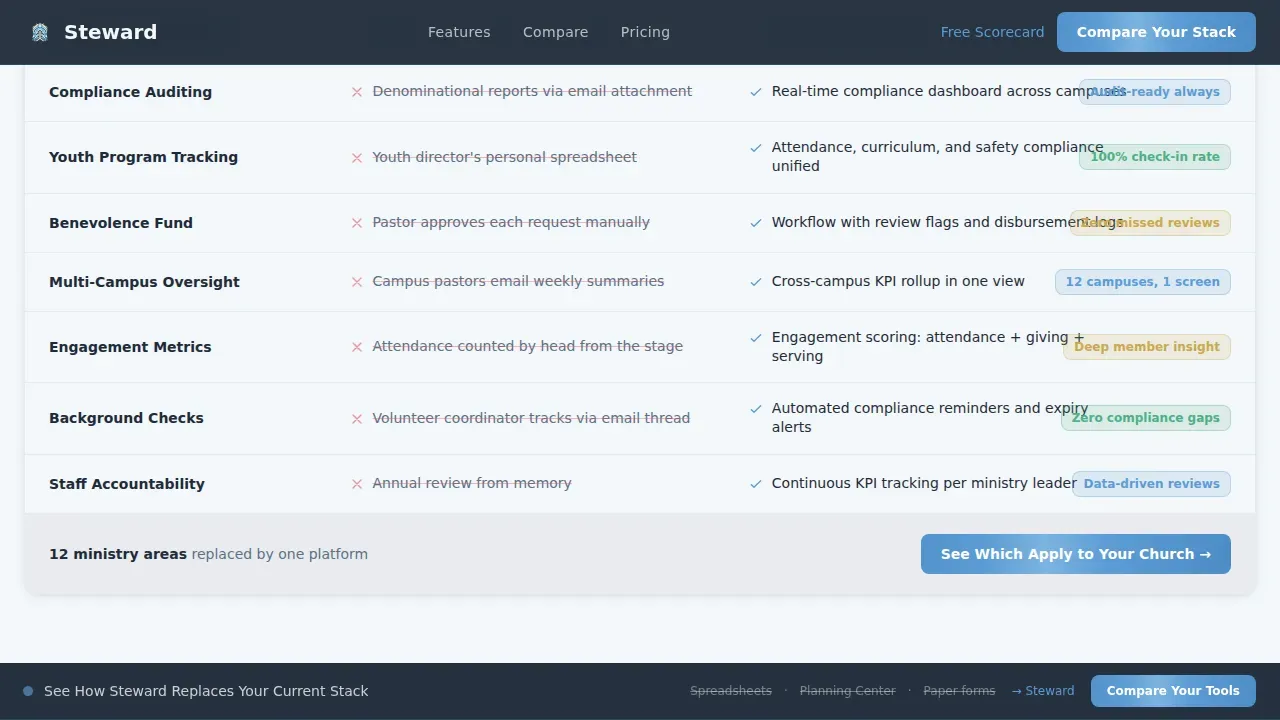Click the 12 ministry areas summary text
1280x720 pixels.
pos(208,554)
